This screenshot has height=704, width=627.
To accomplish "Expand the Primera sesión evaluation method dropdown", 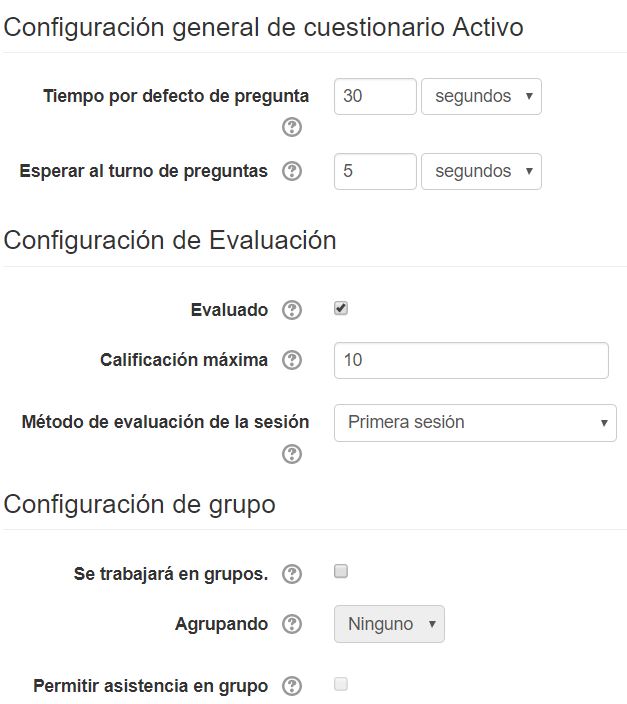I will point(475,422).
